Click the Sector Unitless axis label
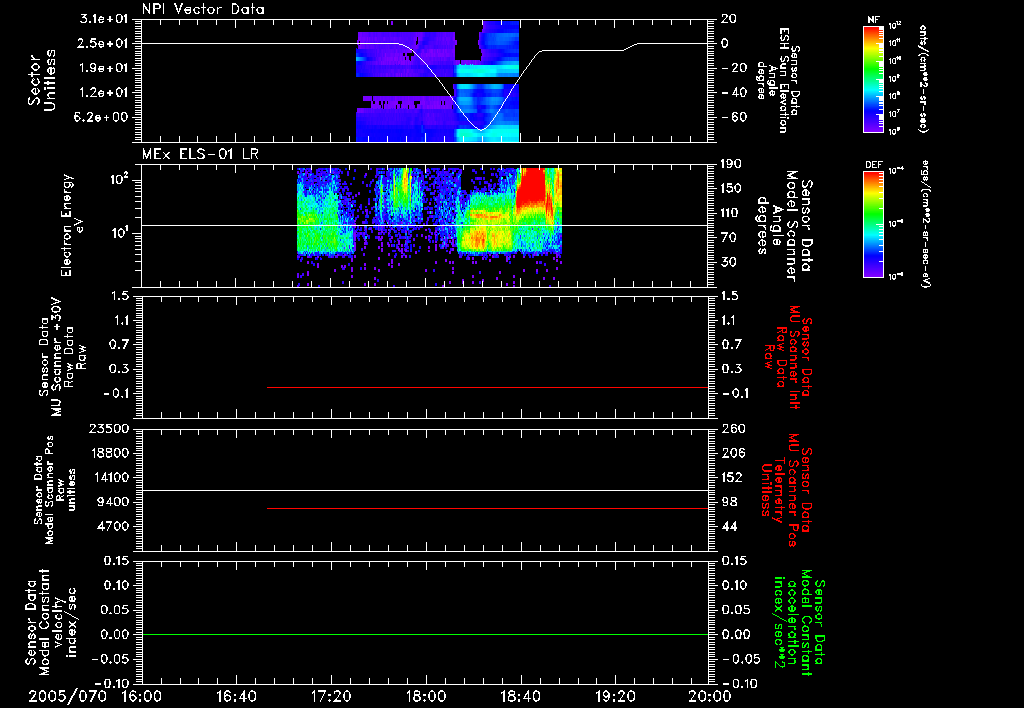1024x708 pixels. click(x=42, y=80)
